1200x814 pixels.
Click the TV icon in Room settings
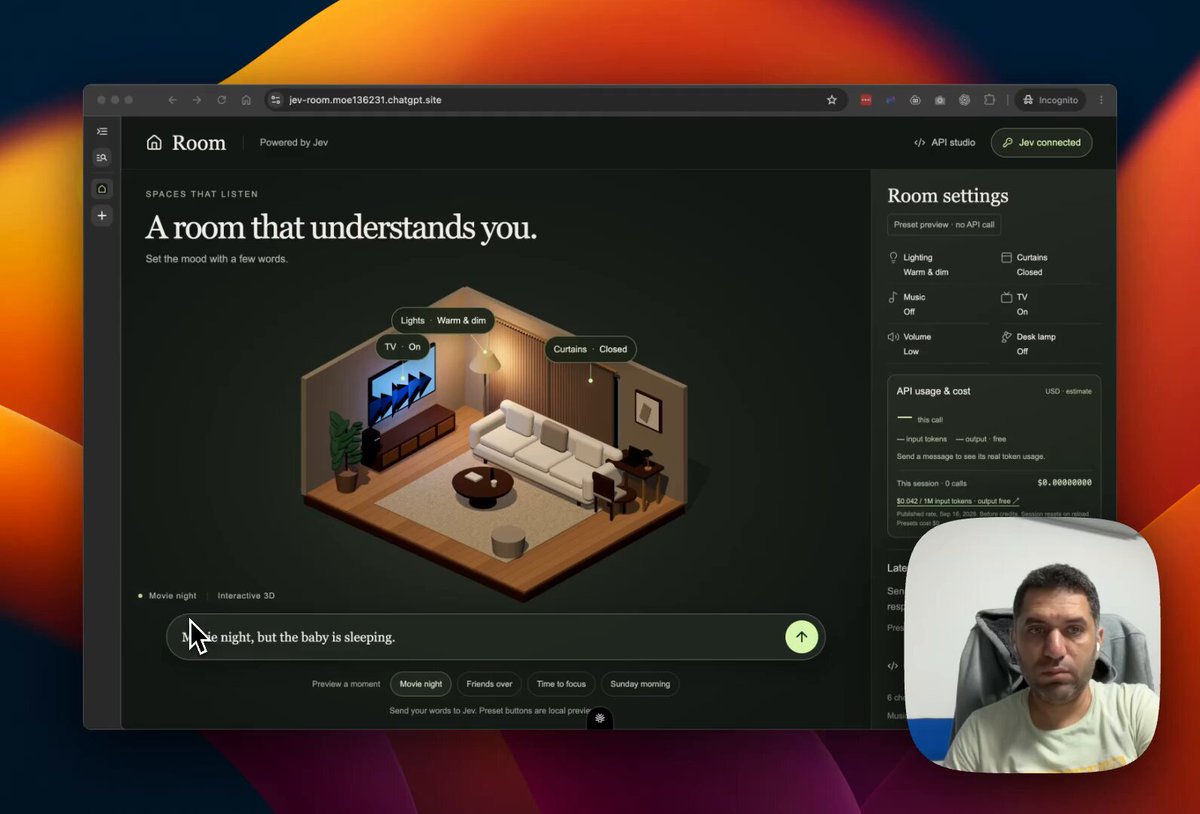point(1007,297)
